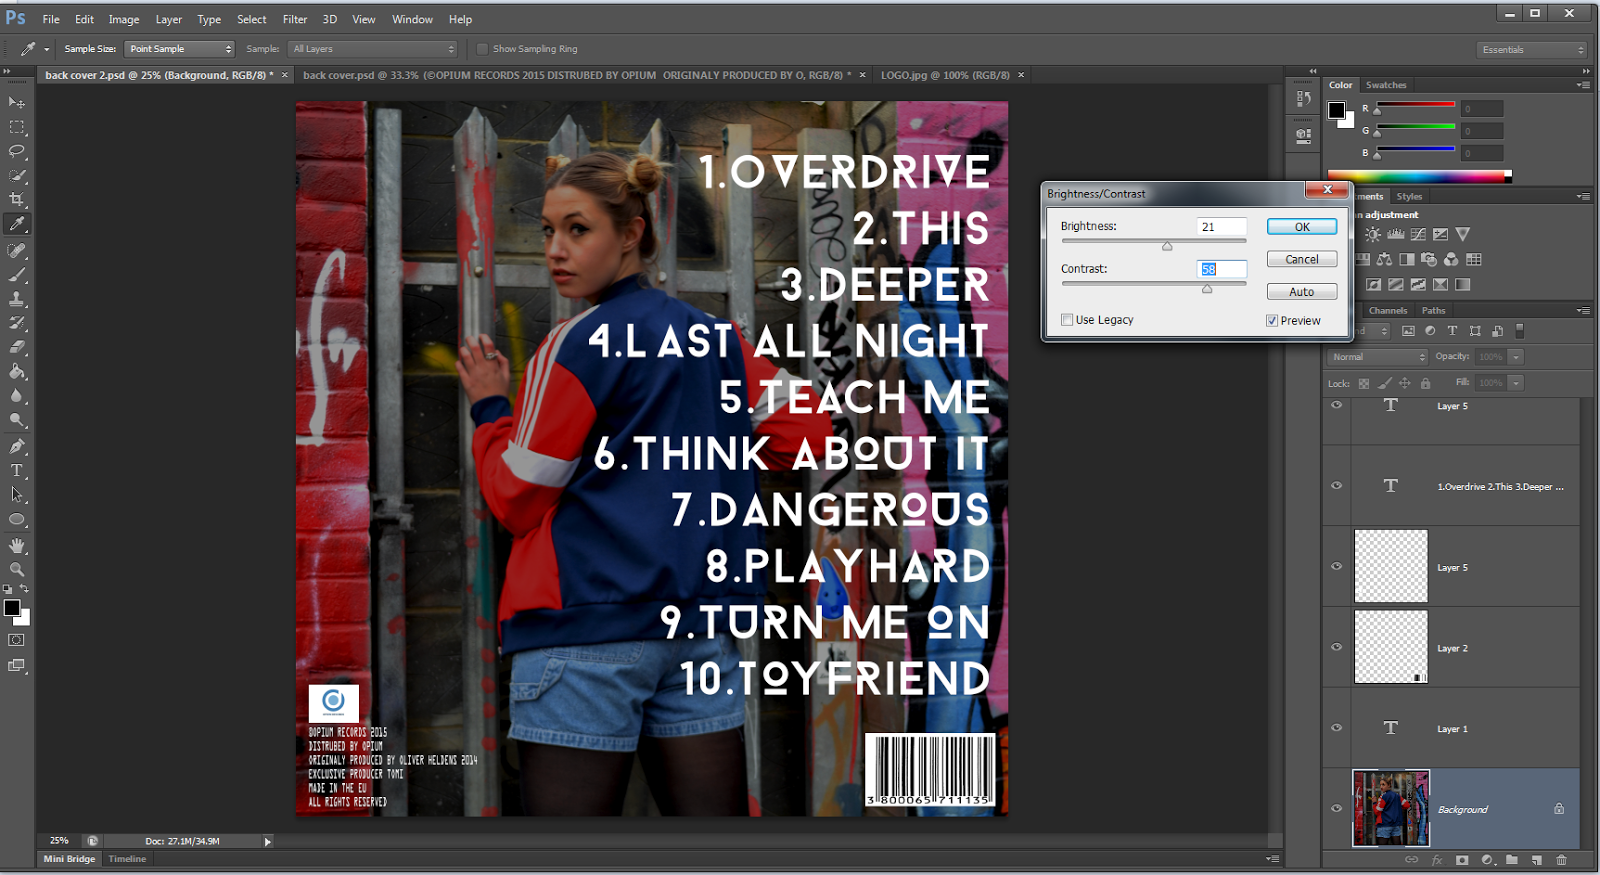
Task: Click the Contrast slider handle
Action: (1207, 289)
